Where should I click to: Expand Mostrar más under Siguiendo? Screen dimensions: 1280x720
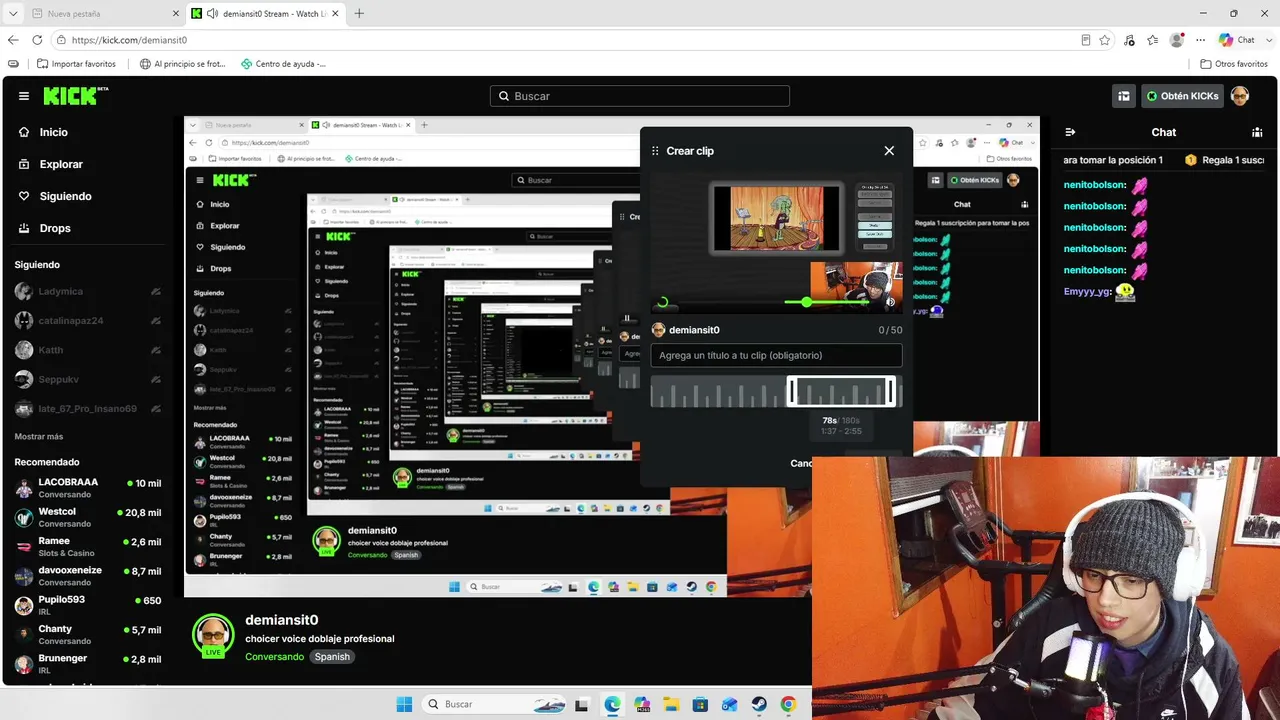(x=39, y=437)
